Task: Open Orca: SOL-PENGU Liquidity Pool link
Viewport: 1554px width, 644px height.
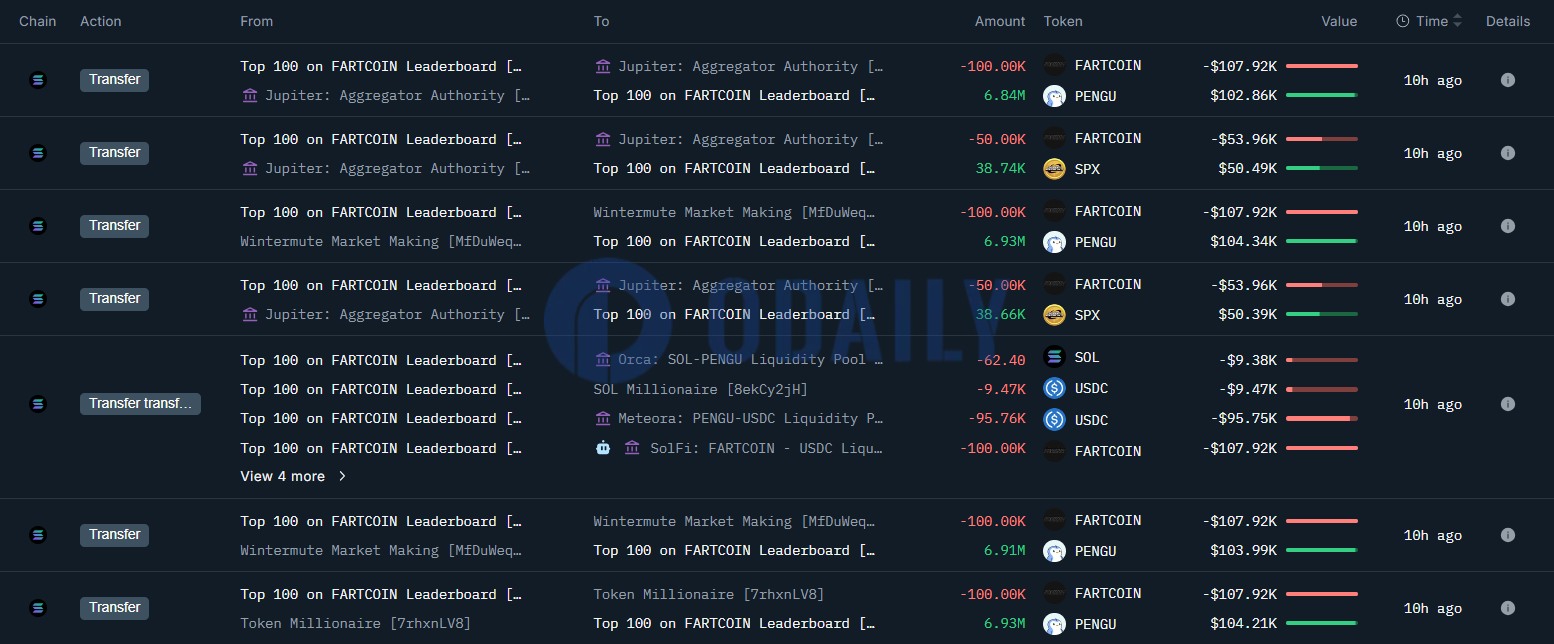Action: (x=751, y=359)
